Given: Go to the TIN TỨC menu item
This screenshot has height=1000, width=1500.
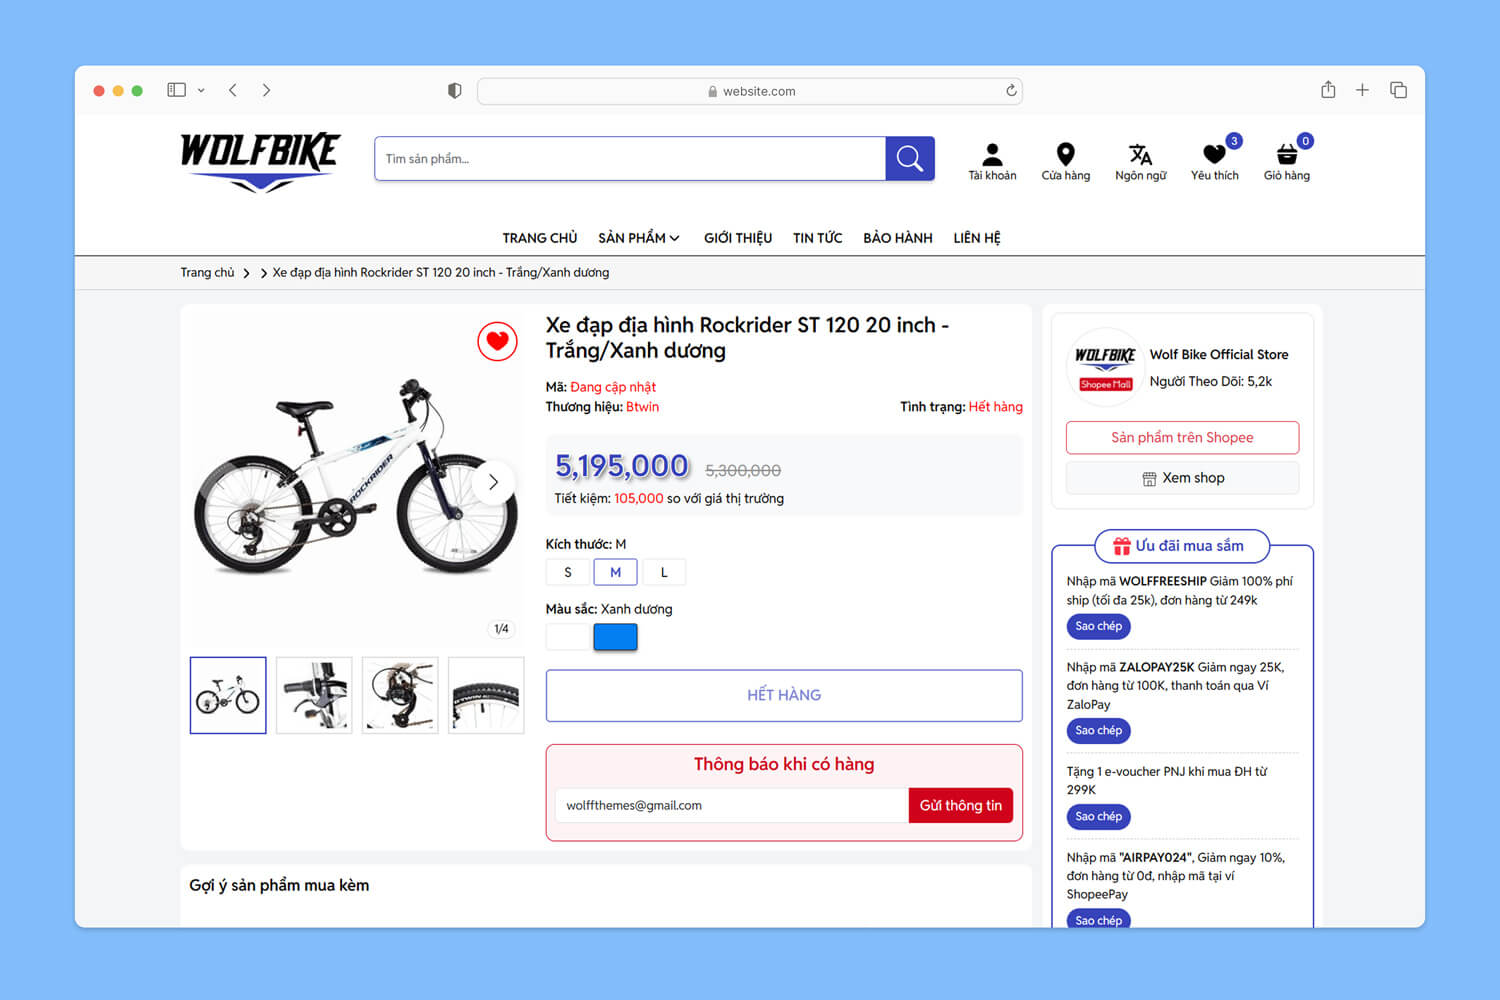Looking at the screenshot, I should click(x=817, y=238).
